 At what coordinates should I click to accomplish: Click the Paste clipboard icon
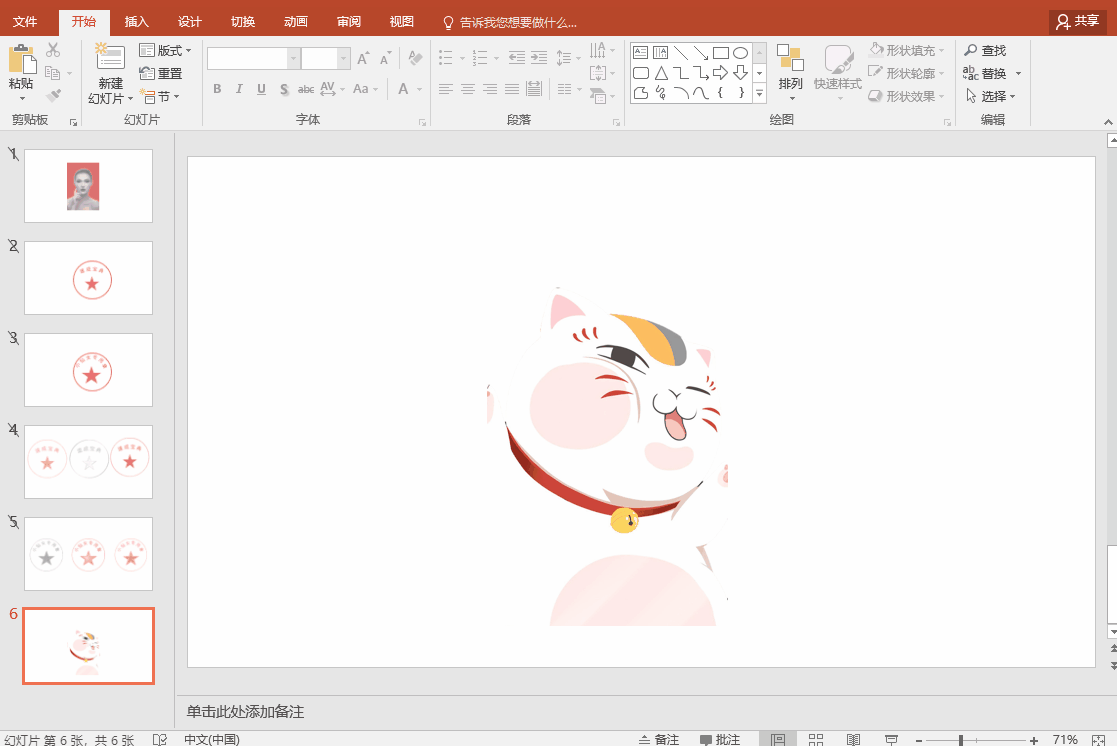click(21, 60)
